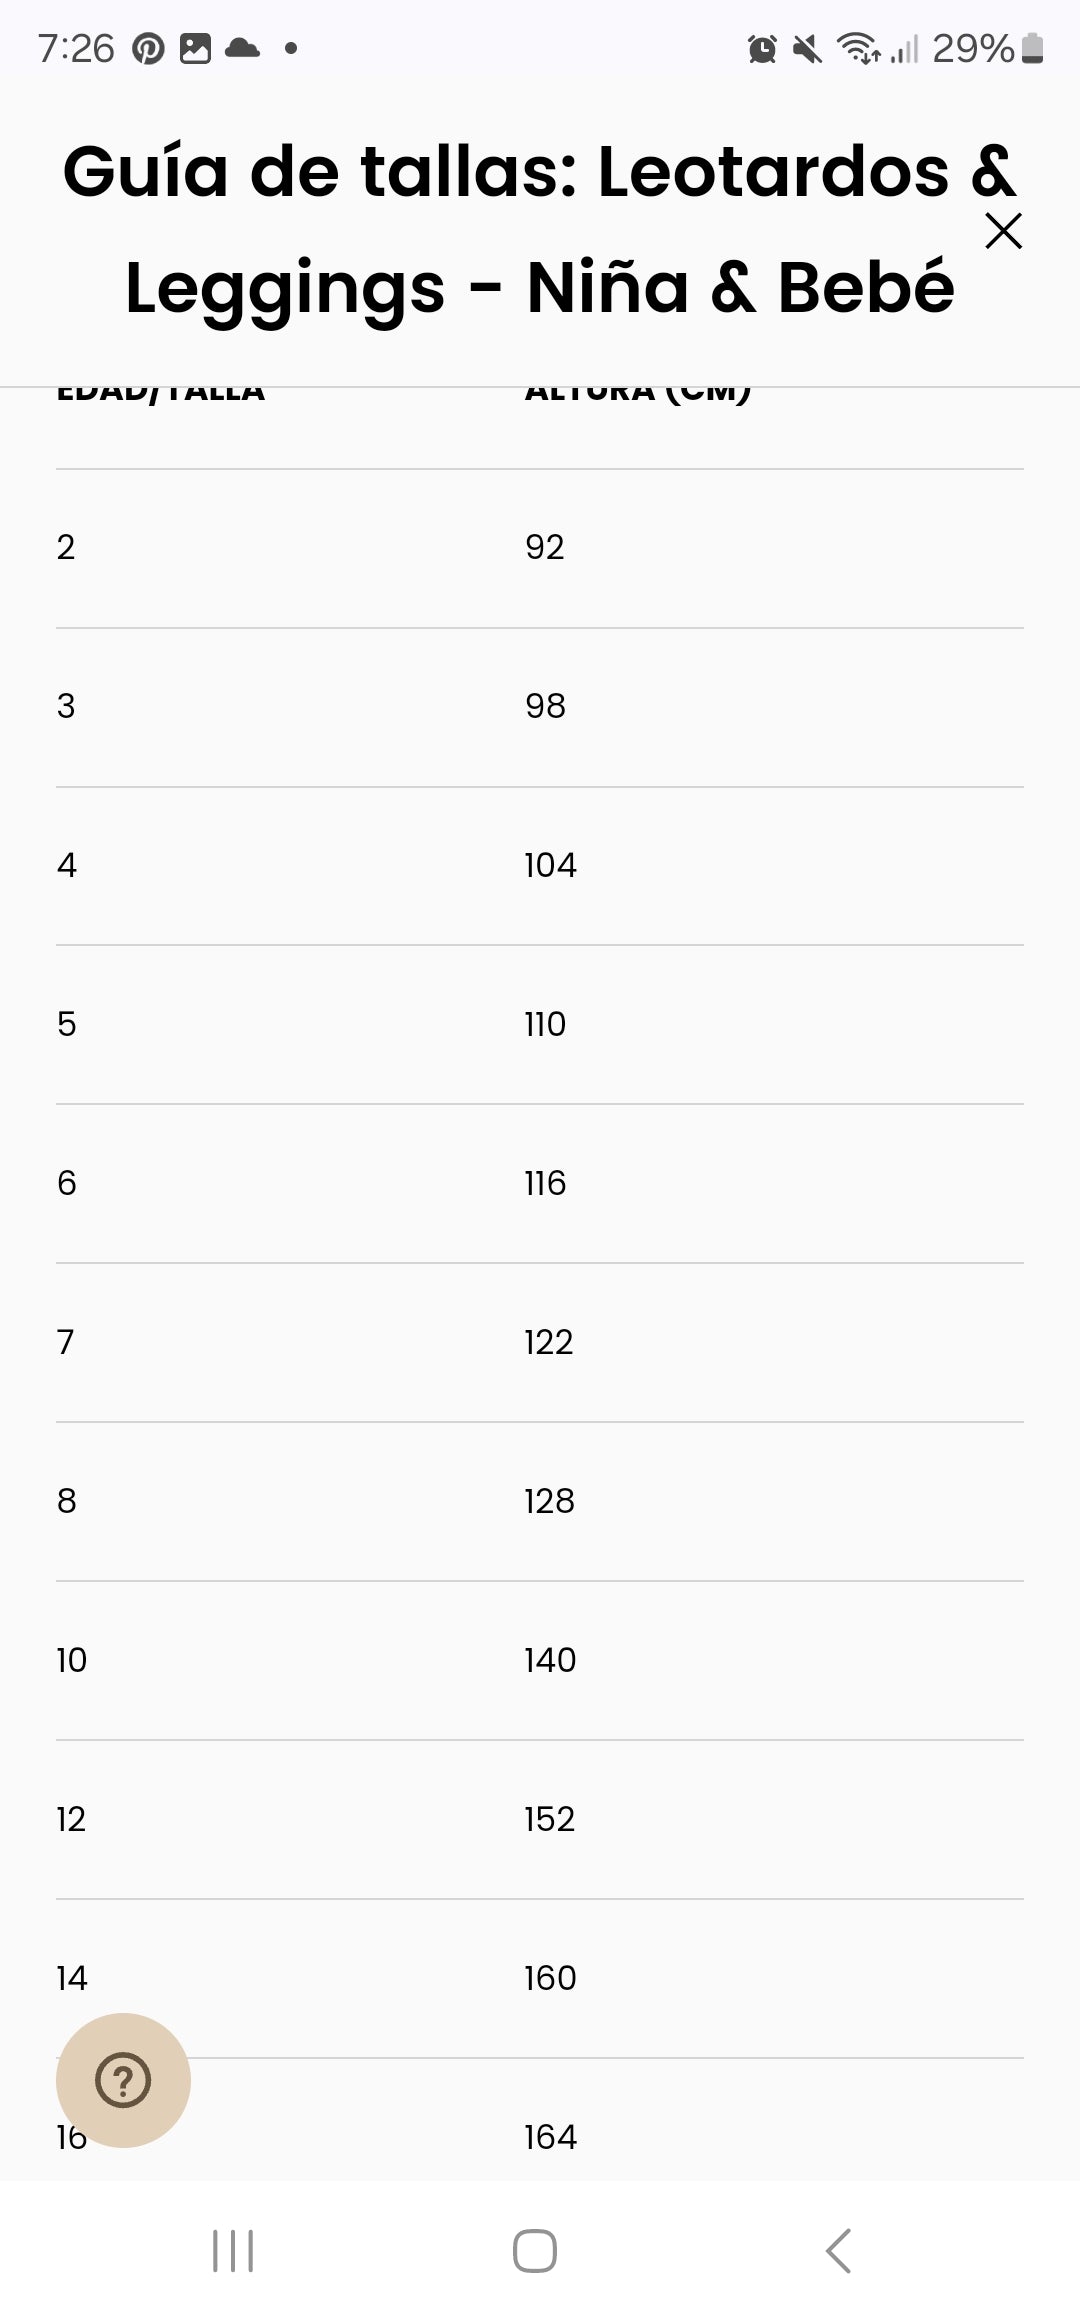Tap the Wi-Fi status icon
This screenshot has height=2316, width=1080.
click(858, 48)
